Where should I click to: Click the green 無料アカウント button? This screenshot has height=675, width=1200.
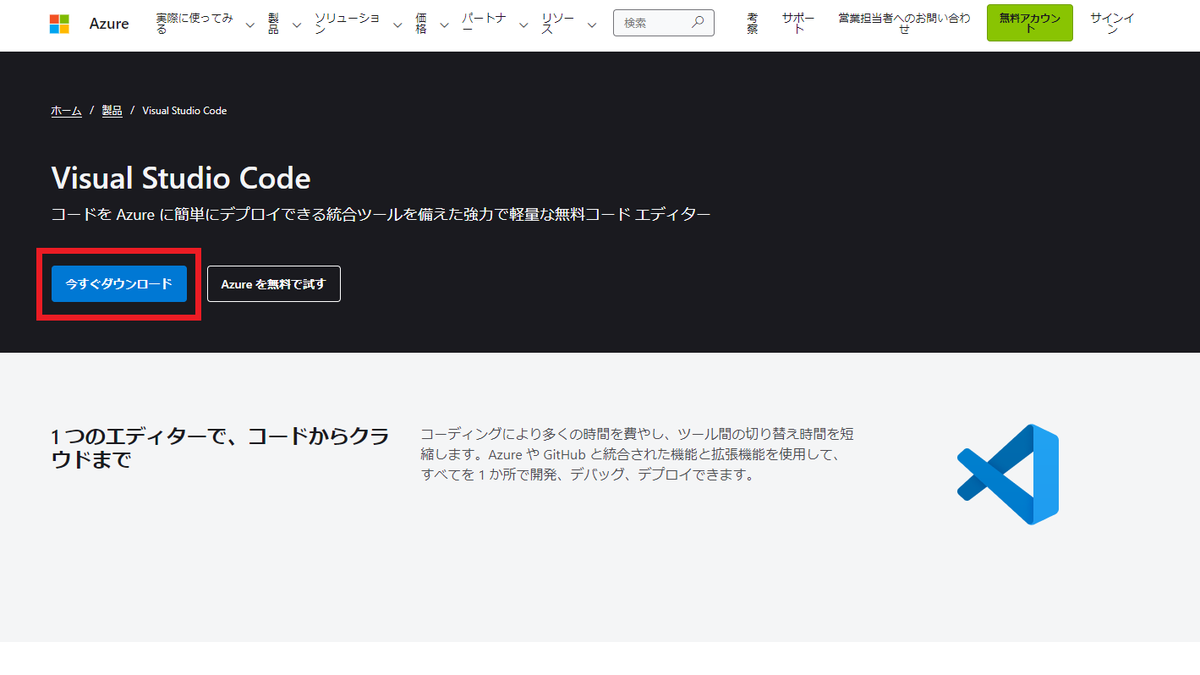click(x=1029, y=22)
